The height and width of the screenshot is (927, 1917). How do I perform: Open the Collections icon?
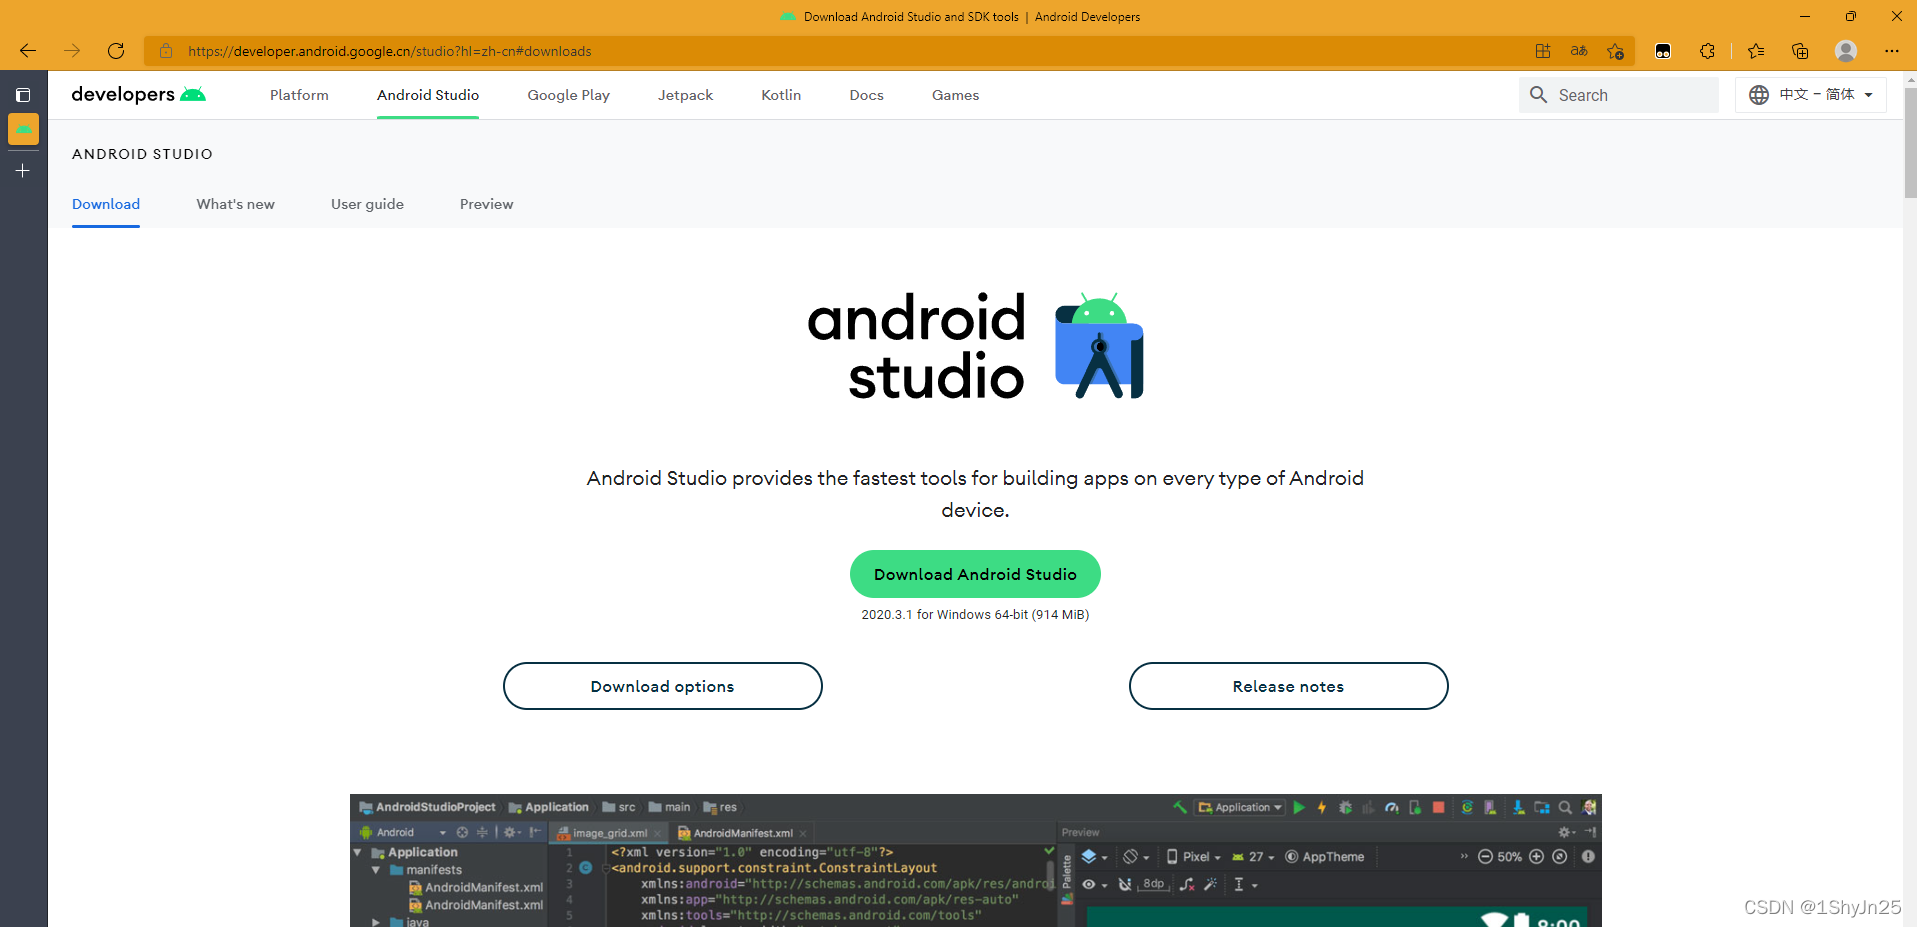click(1800, 51)
